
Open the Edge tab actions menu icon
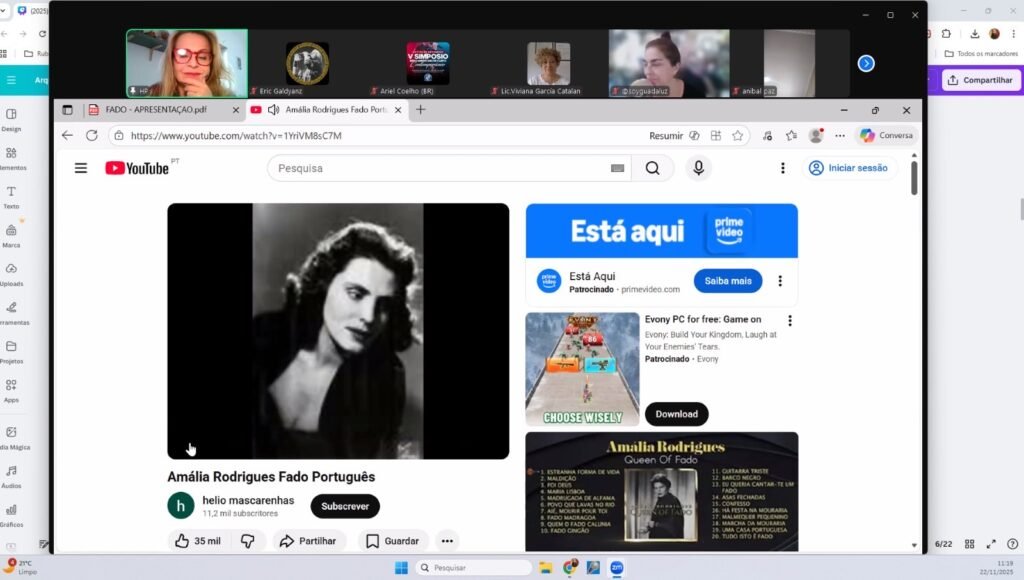(67, 110)
